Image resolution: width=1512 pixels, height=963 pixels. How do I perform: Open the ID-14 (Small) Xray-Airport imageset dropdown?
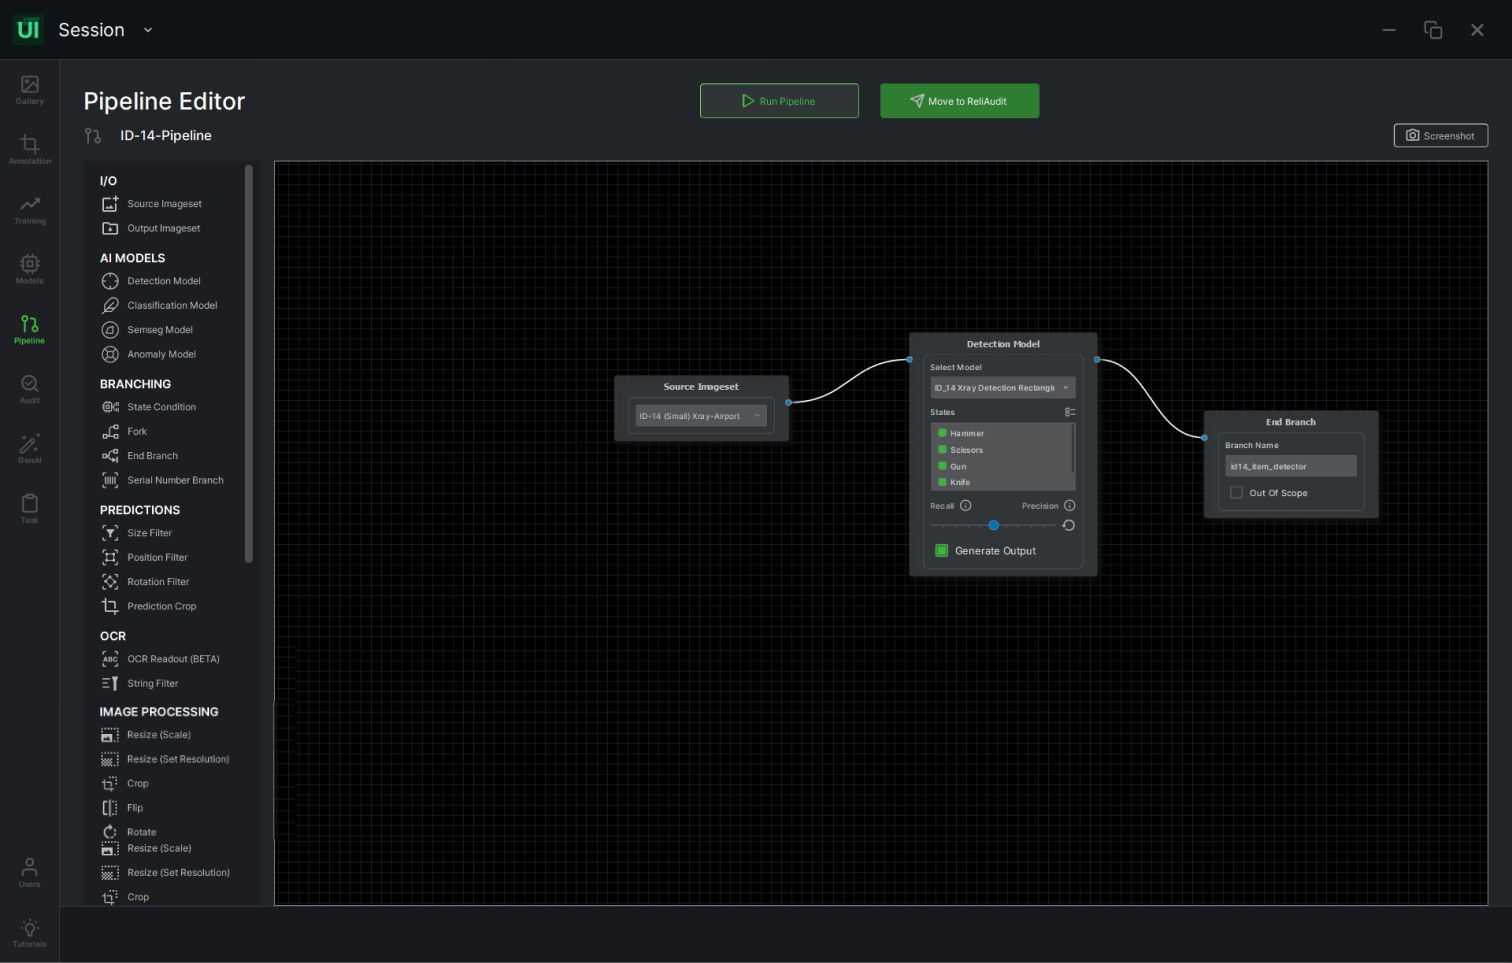(701, 416)
